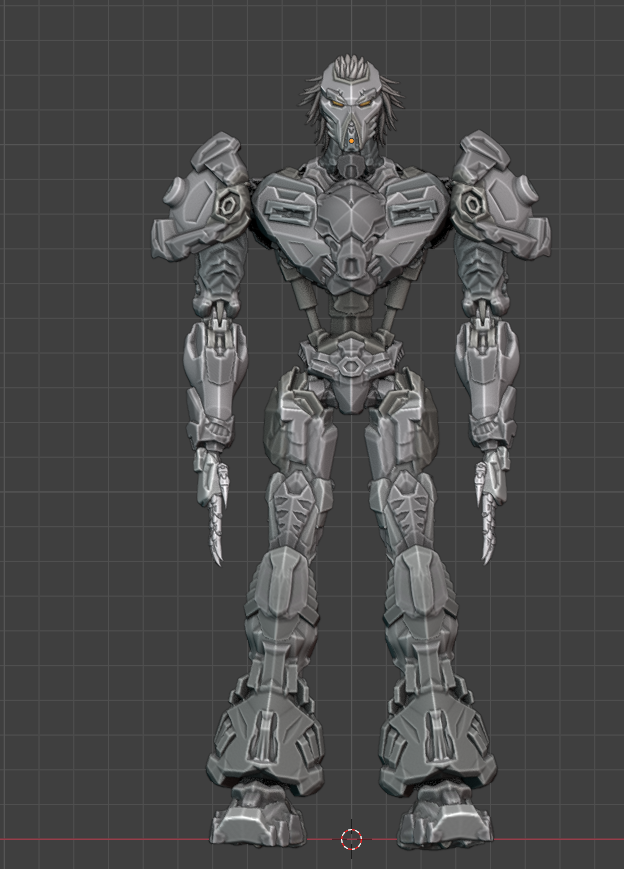Click the 3D cursor between the robot's feet

tap(351, 839)
